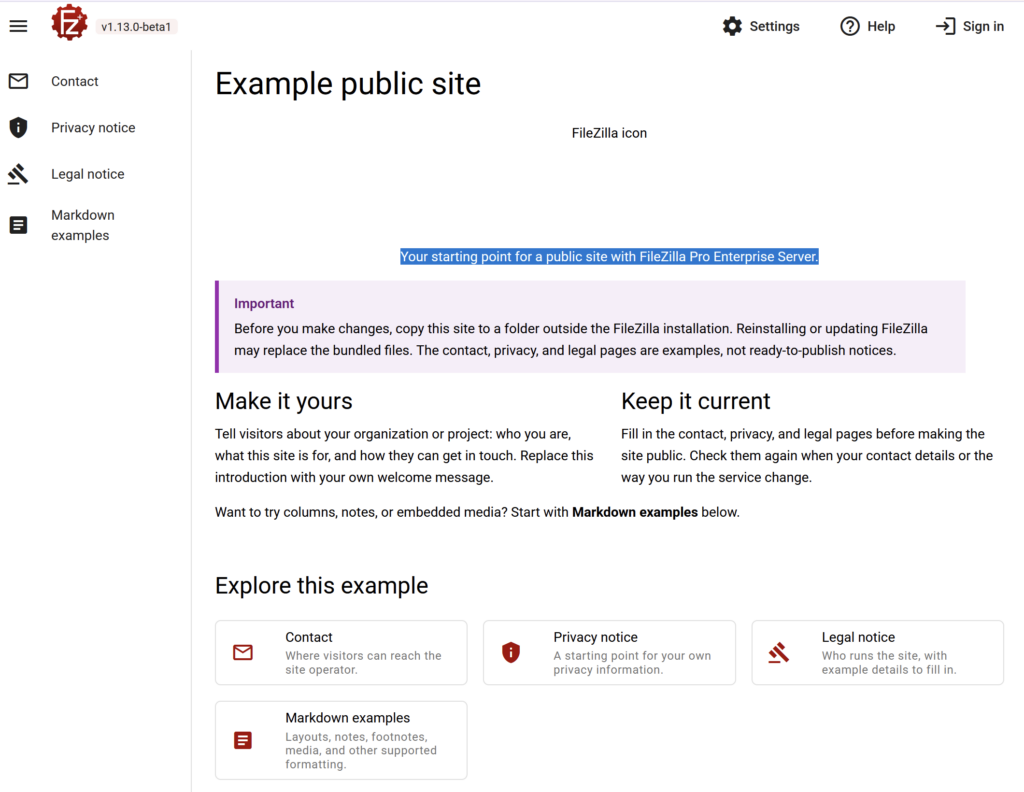Click 'A starting point for your own privacy' description
Viewport: 1024px width, 792px height.
(x=632, y=663)
